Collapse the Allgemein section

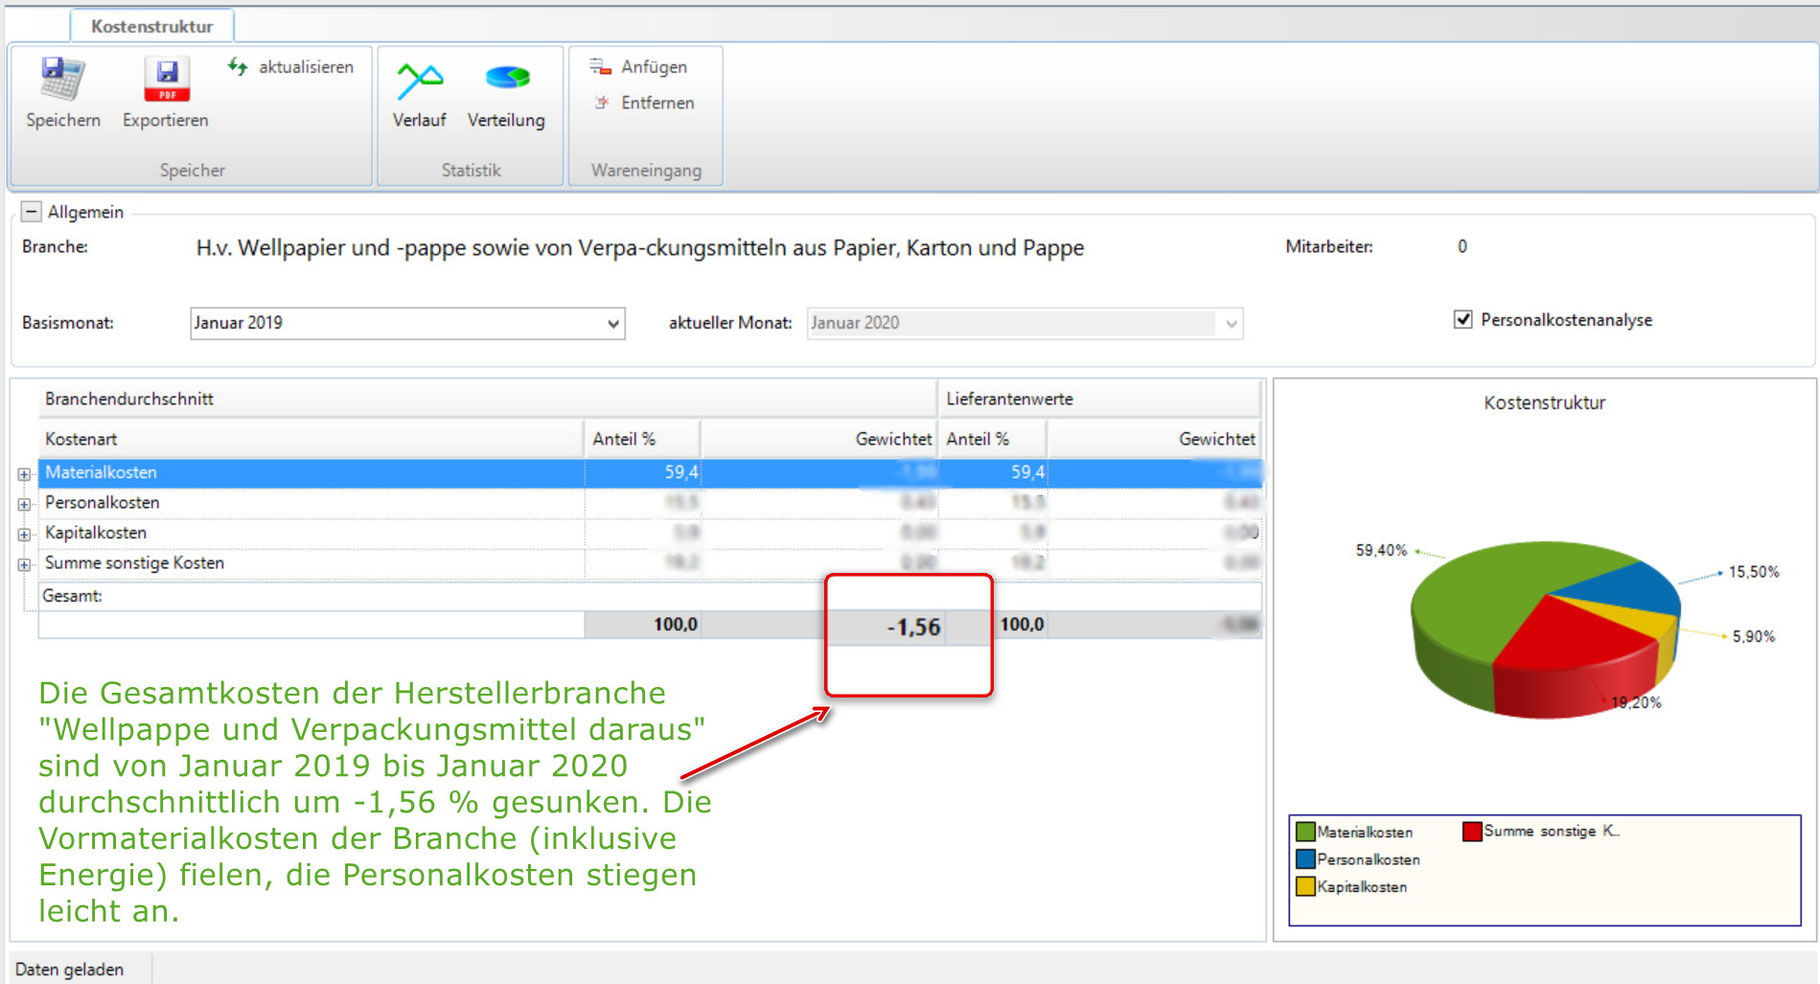[30, 212]
